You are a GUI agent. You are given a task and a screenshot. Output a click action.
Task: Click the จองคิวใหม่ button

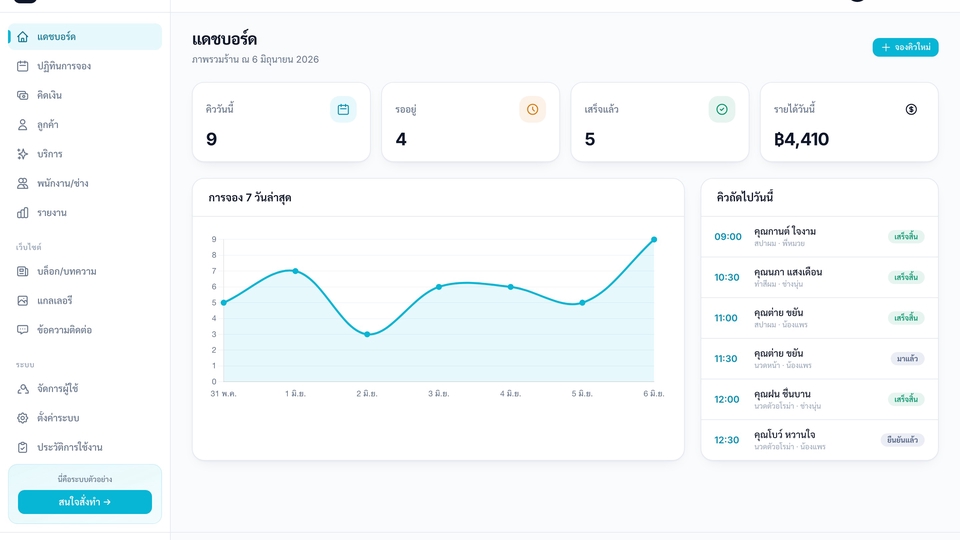[x=906, y=47]
